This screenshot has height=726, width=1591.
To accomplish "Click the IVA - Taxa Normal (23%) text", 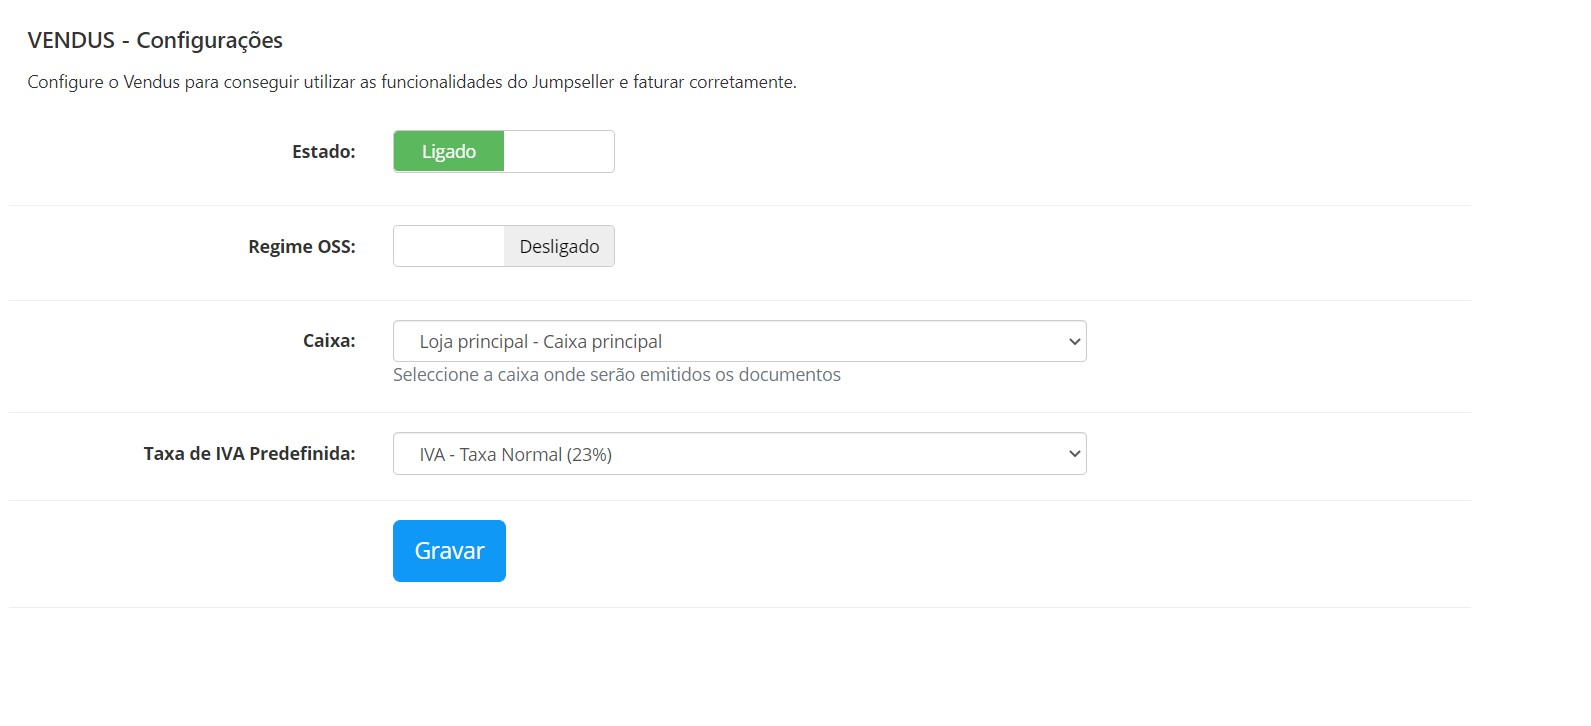I will click(x=516, y=455).
